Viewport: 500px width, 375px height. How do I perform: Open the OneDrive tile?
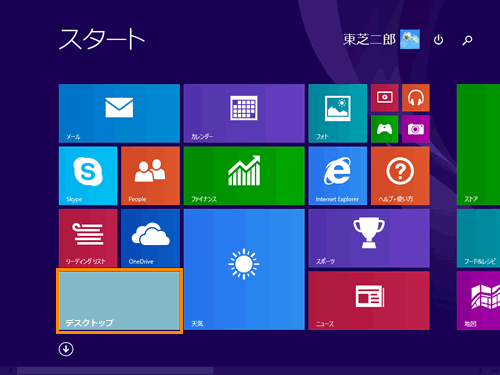coord(150,238)
